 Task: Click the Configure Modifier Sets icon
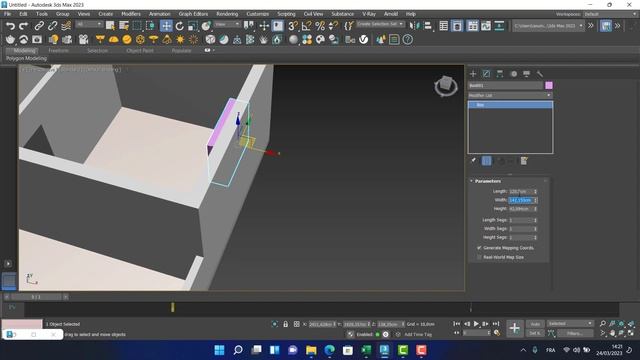[x=524, y=161]
